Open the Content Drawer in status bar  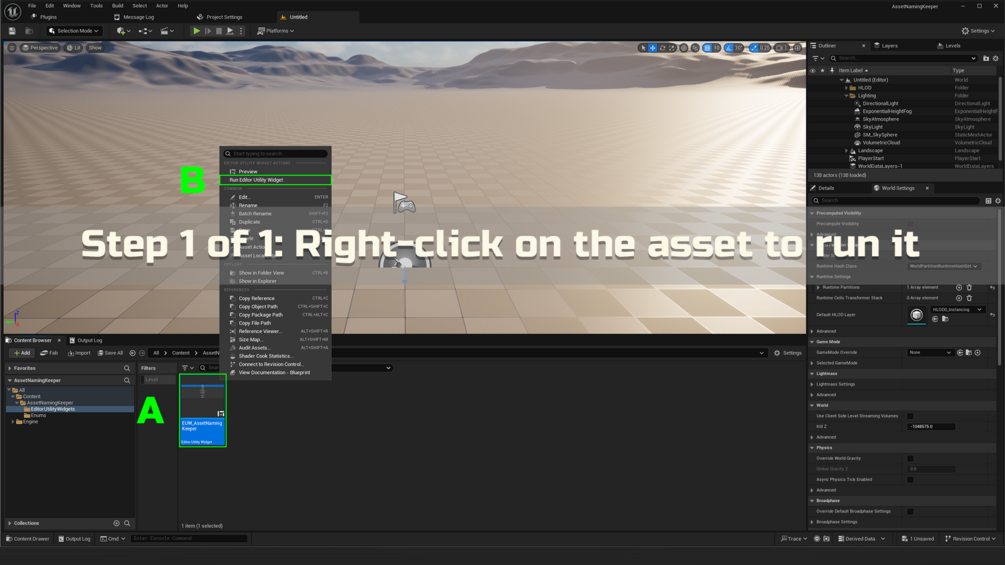(x=28, y=539)
